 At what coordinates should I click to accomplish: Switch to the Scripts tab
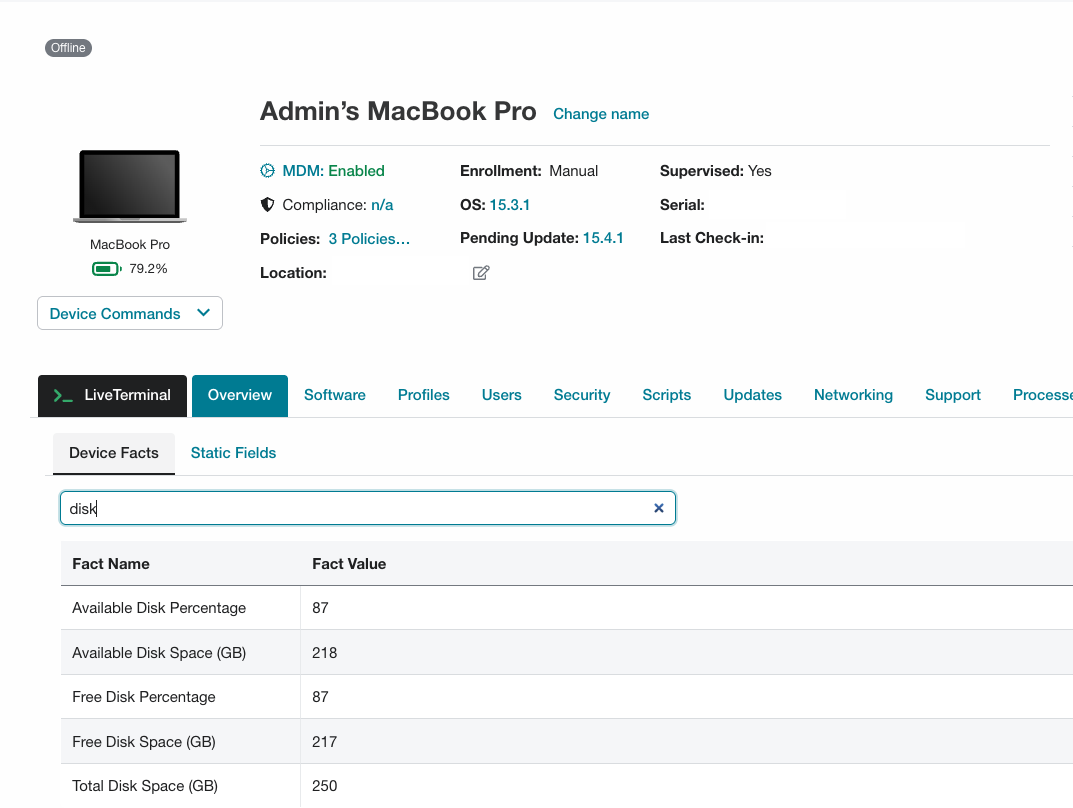pyautogui.click(x=667, y=395)
